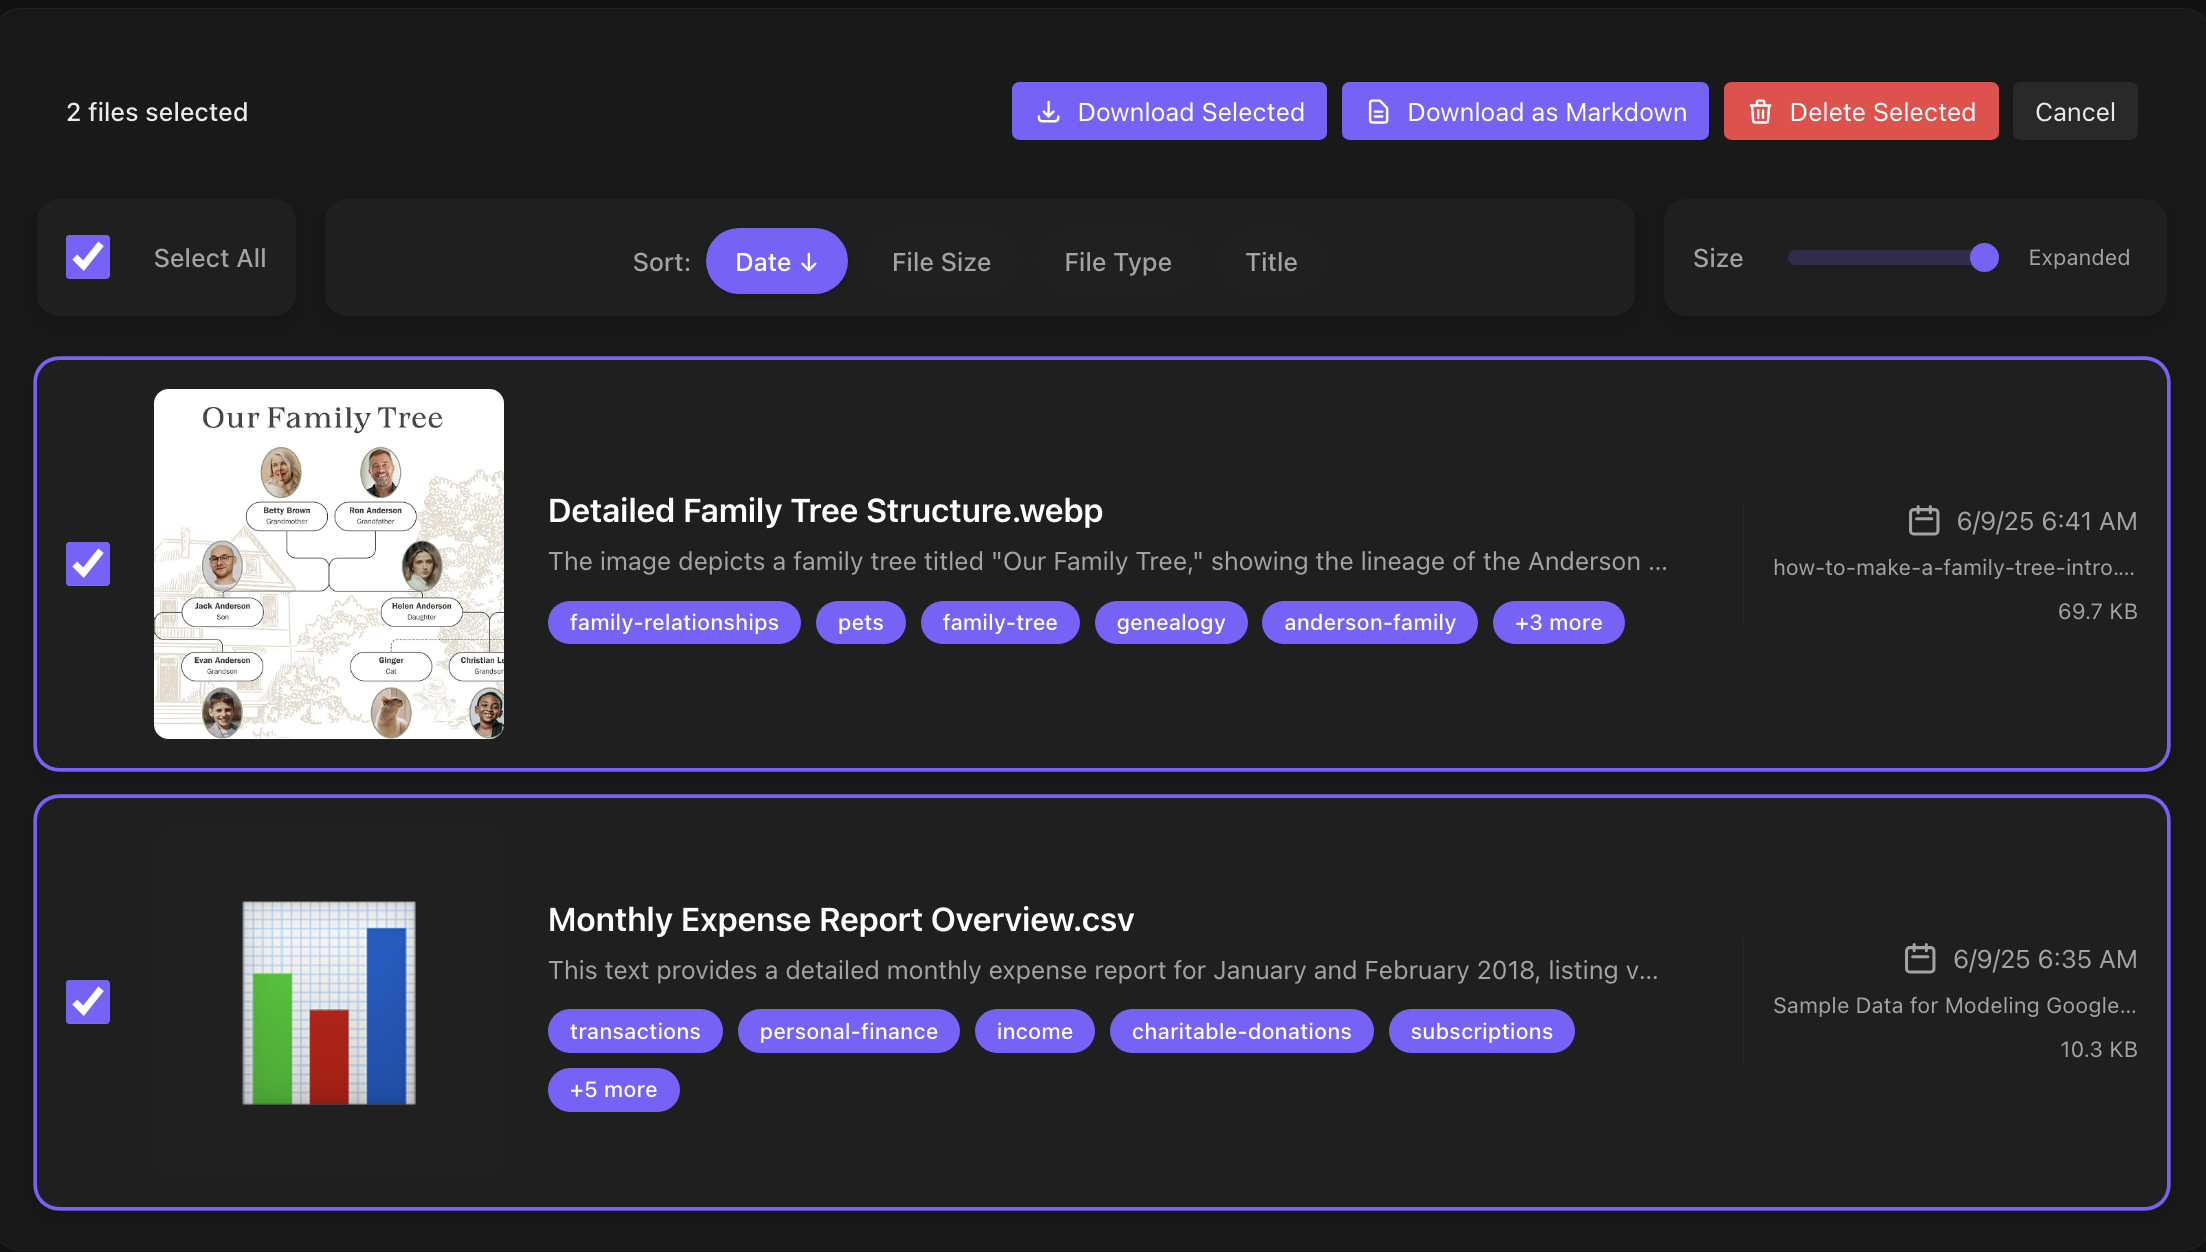Toggle the Date sort direction arrow
The image size is (2206, 1252).
click(809, 261)
